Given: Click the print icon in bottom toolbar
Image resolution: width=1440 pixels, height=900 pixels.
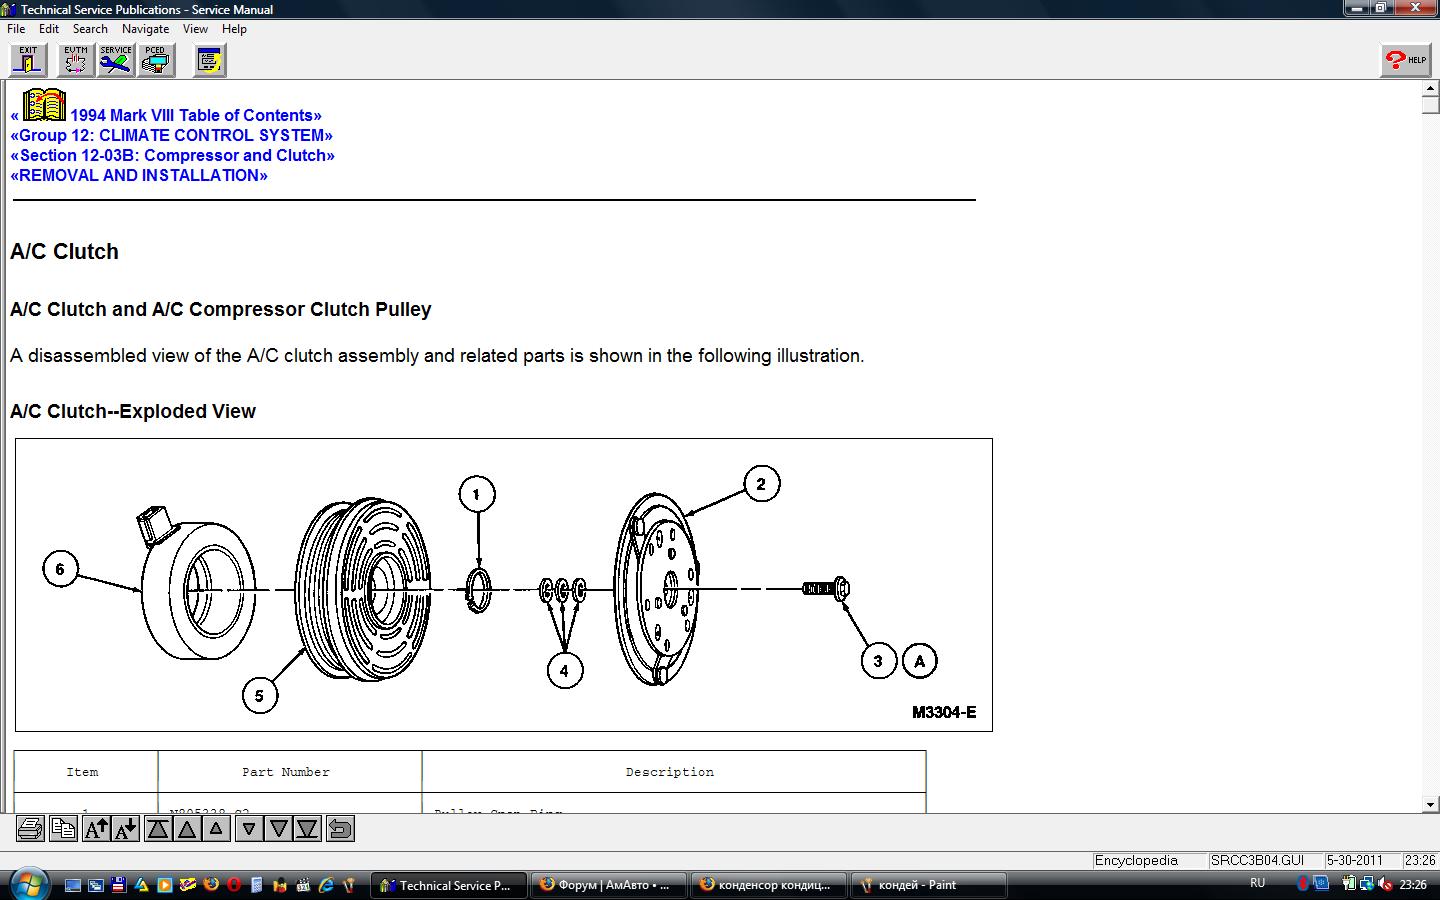Looking at the screenshot, I should (x=30, y=829).
